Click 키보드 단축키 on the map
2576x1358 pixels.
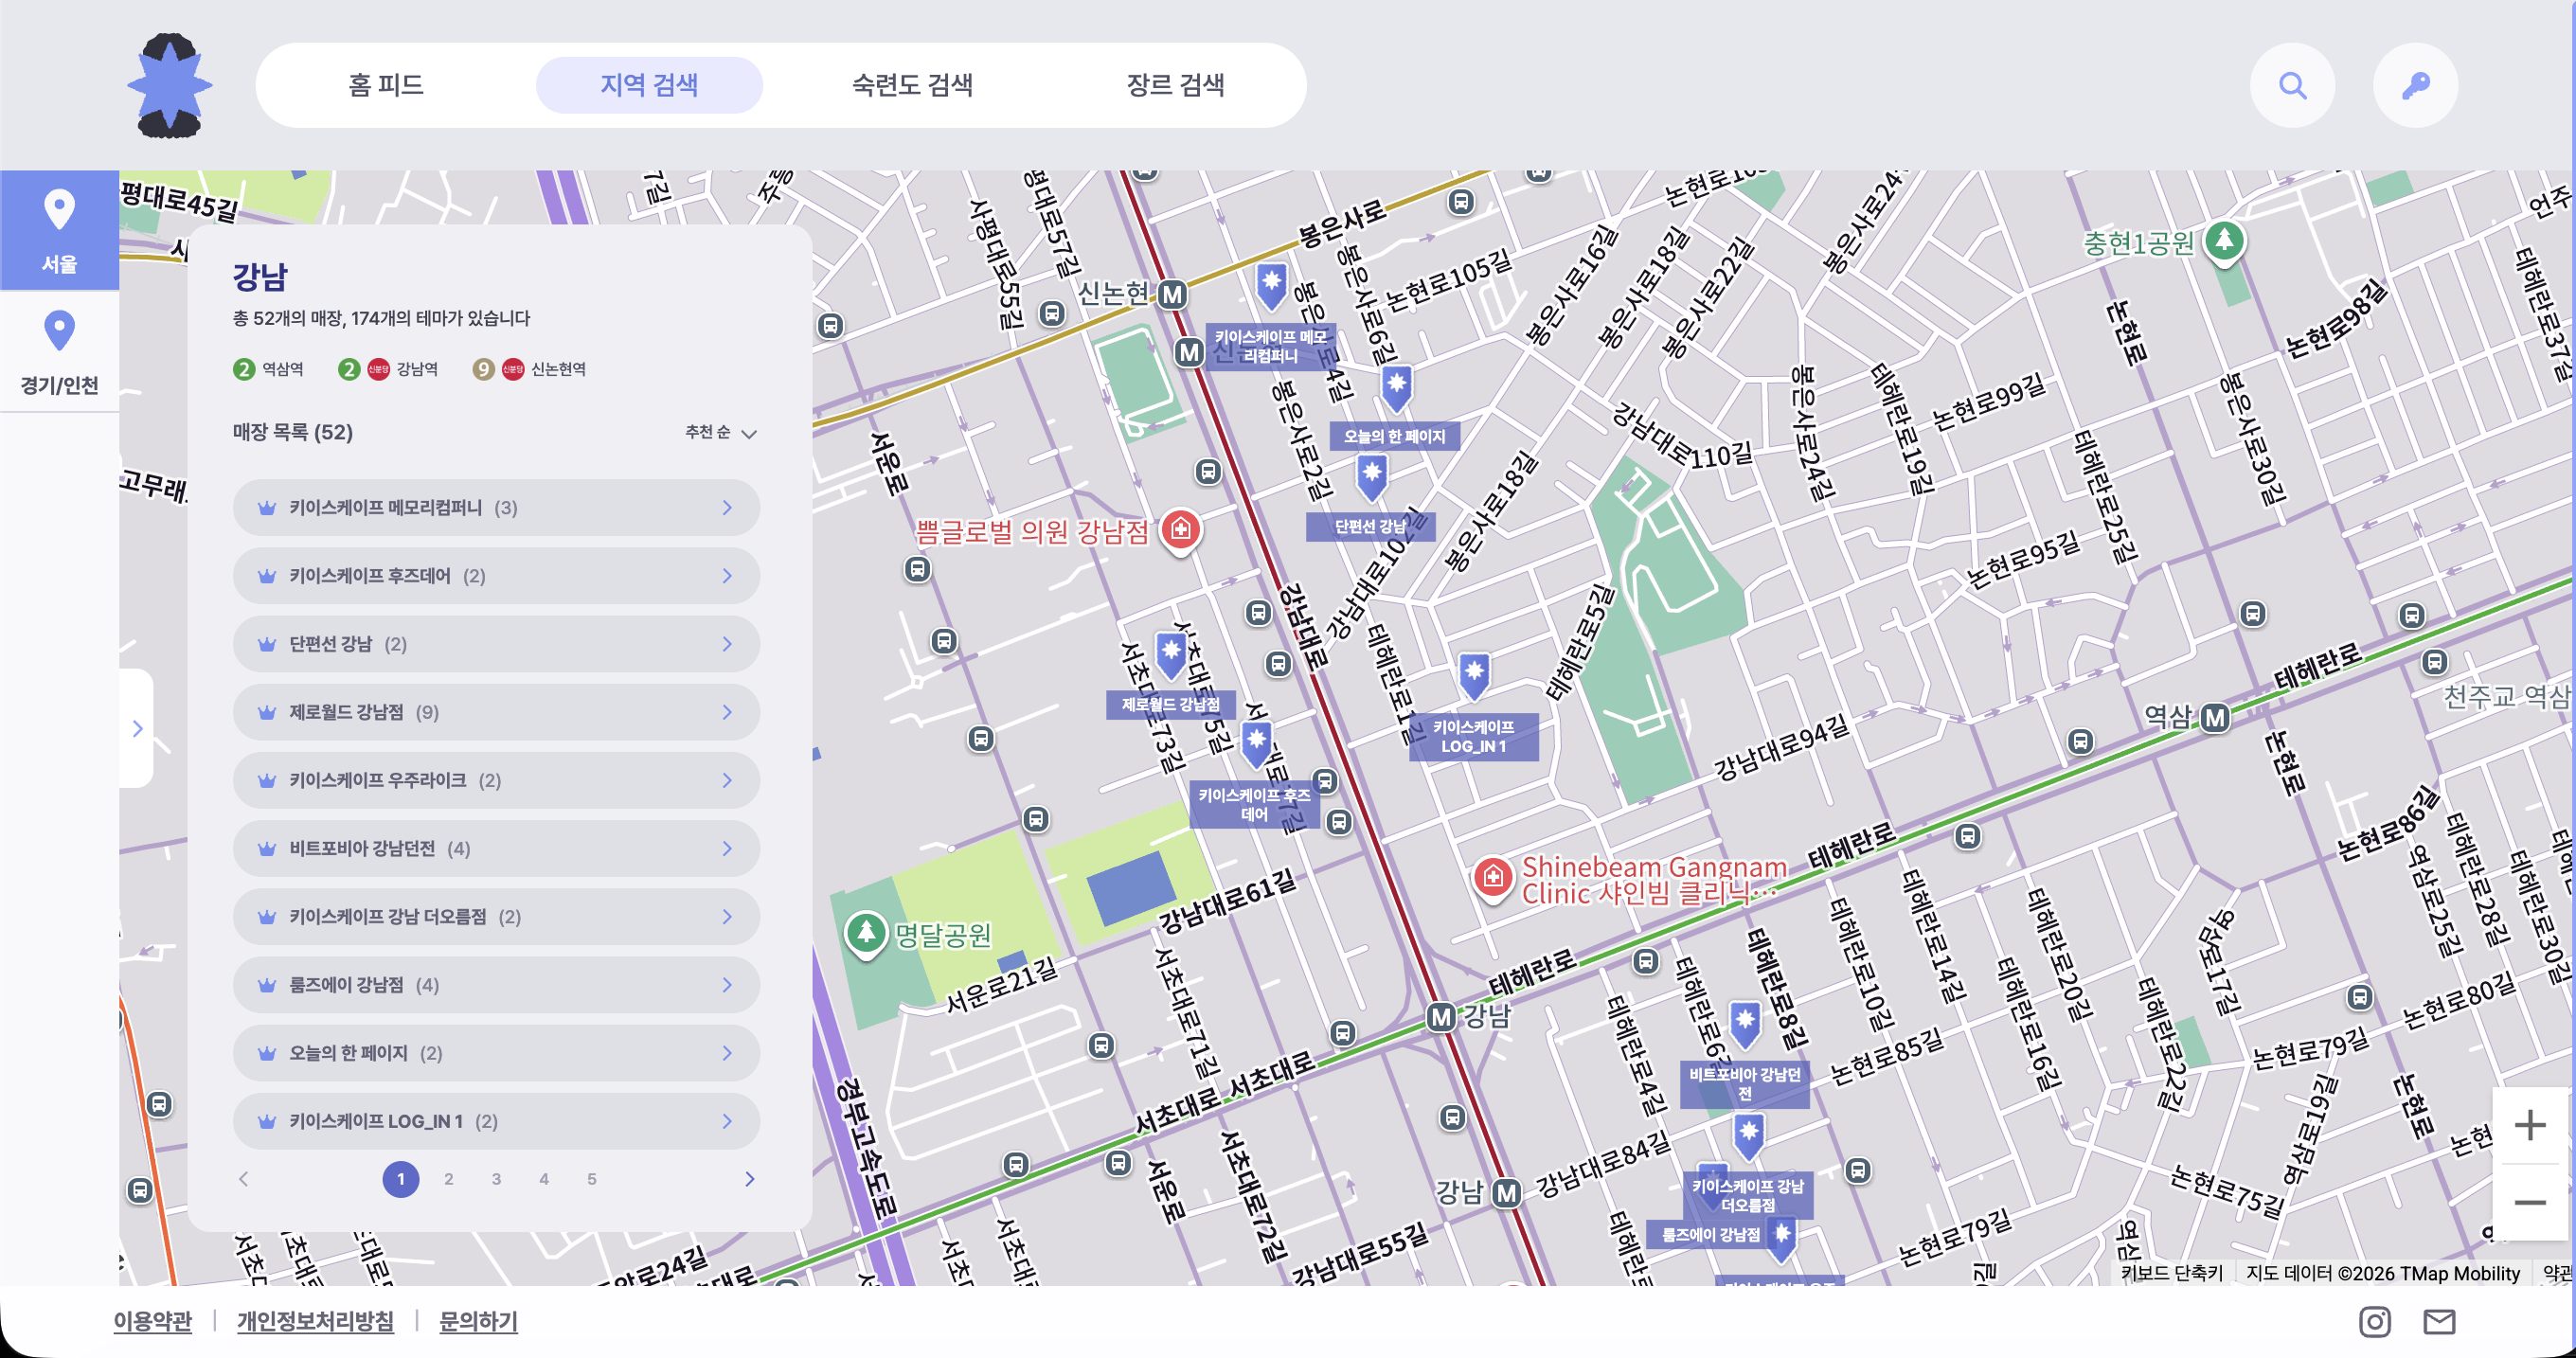2171,1272
